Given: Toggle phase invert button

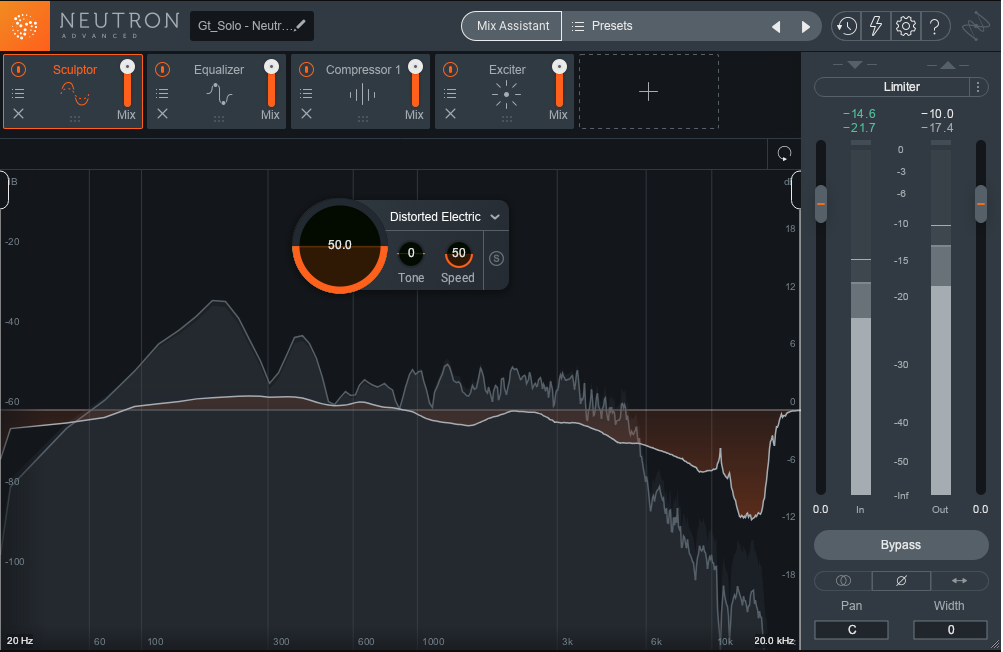Looking at the screenshot, I should (x=901, y=580).
